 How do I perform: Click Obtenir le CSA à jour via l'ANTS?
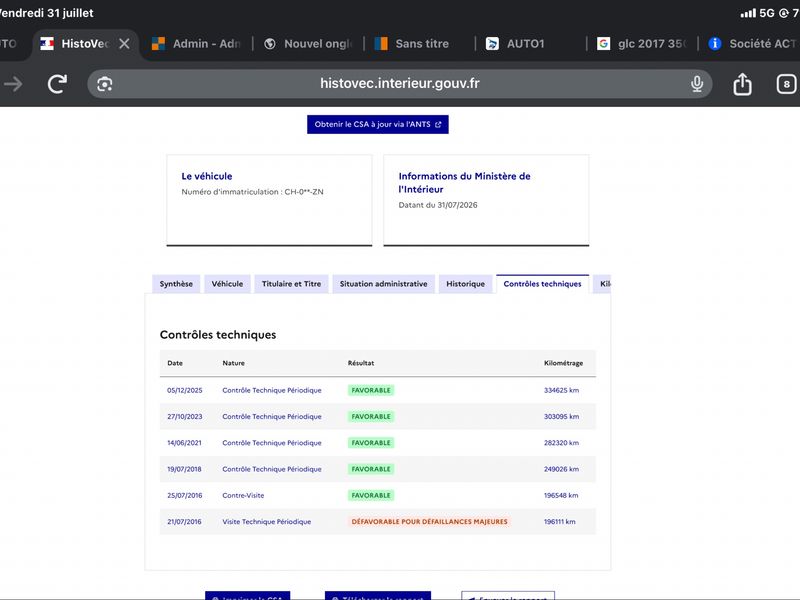point(378,124)
